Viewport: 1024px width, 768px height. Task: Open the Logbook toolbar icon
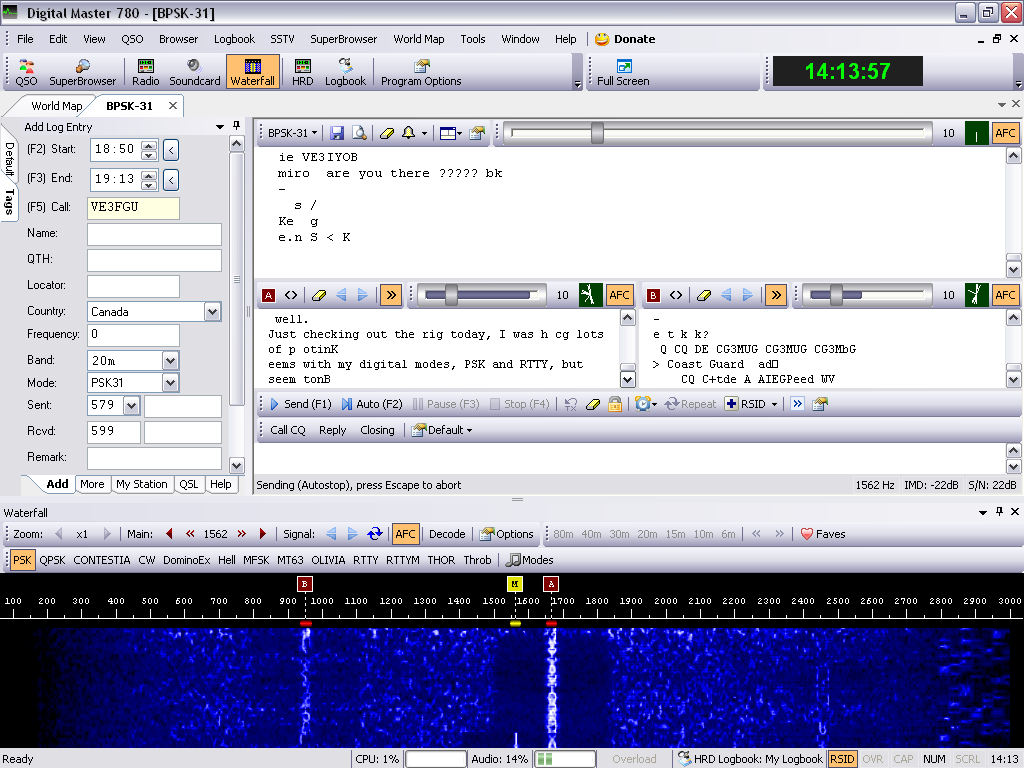345,72
